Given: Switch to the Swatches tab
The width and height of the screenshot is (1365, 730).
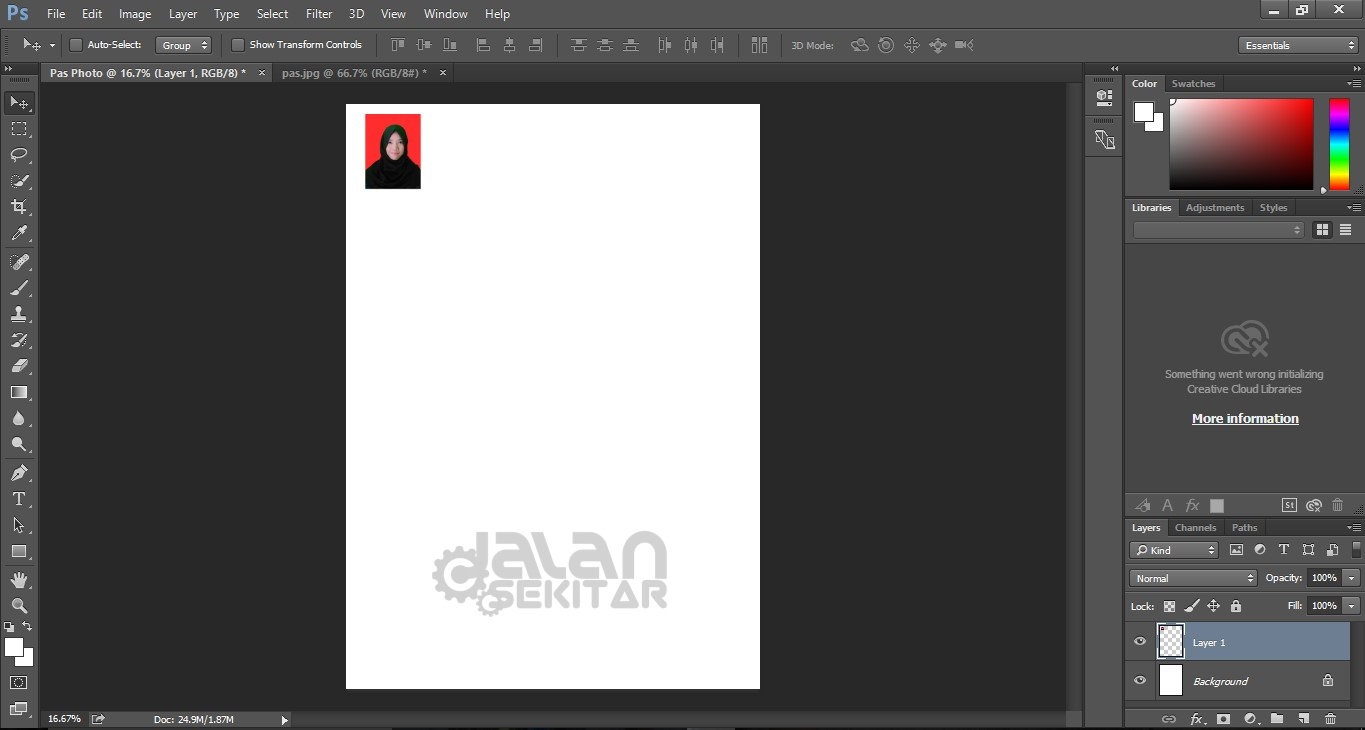Looking at the screenshot, I should coord(1193,84).
